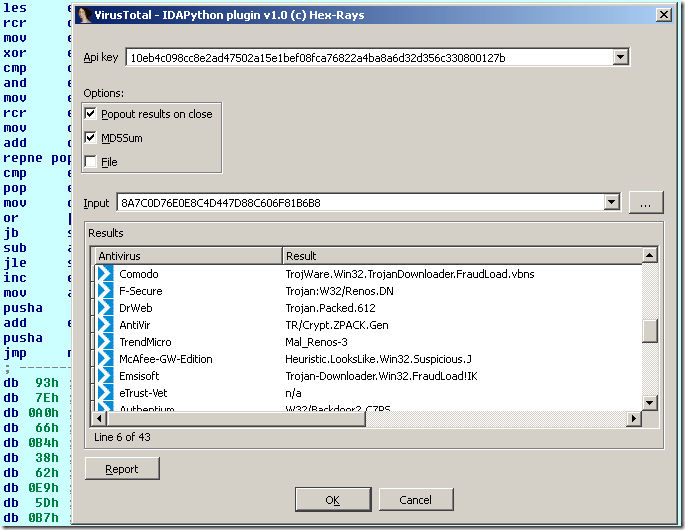
Task: Click the "jle" instruction in IDA listing
Action: coord(15,263)
